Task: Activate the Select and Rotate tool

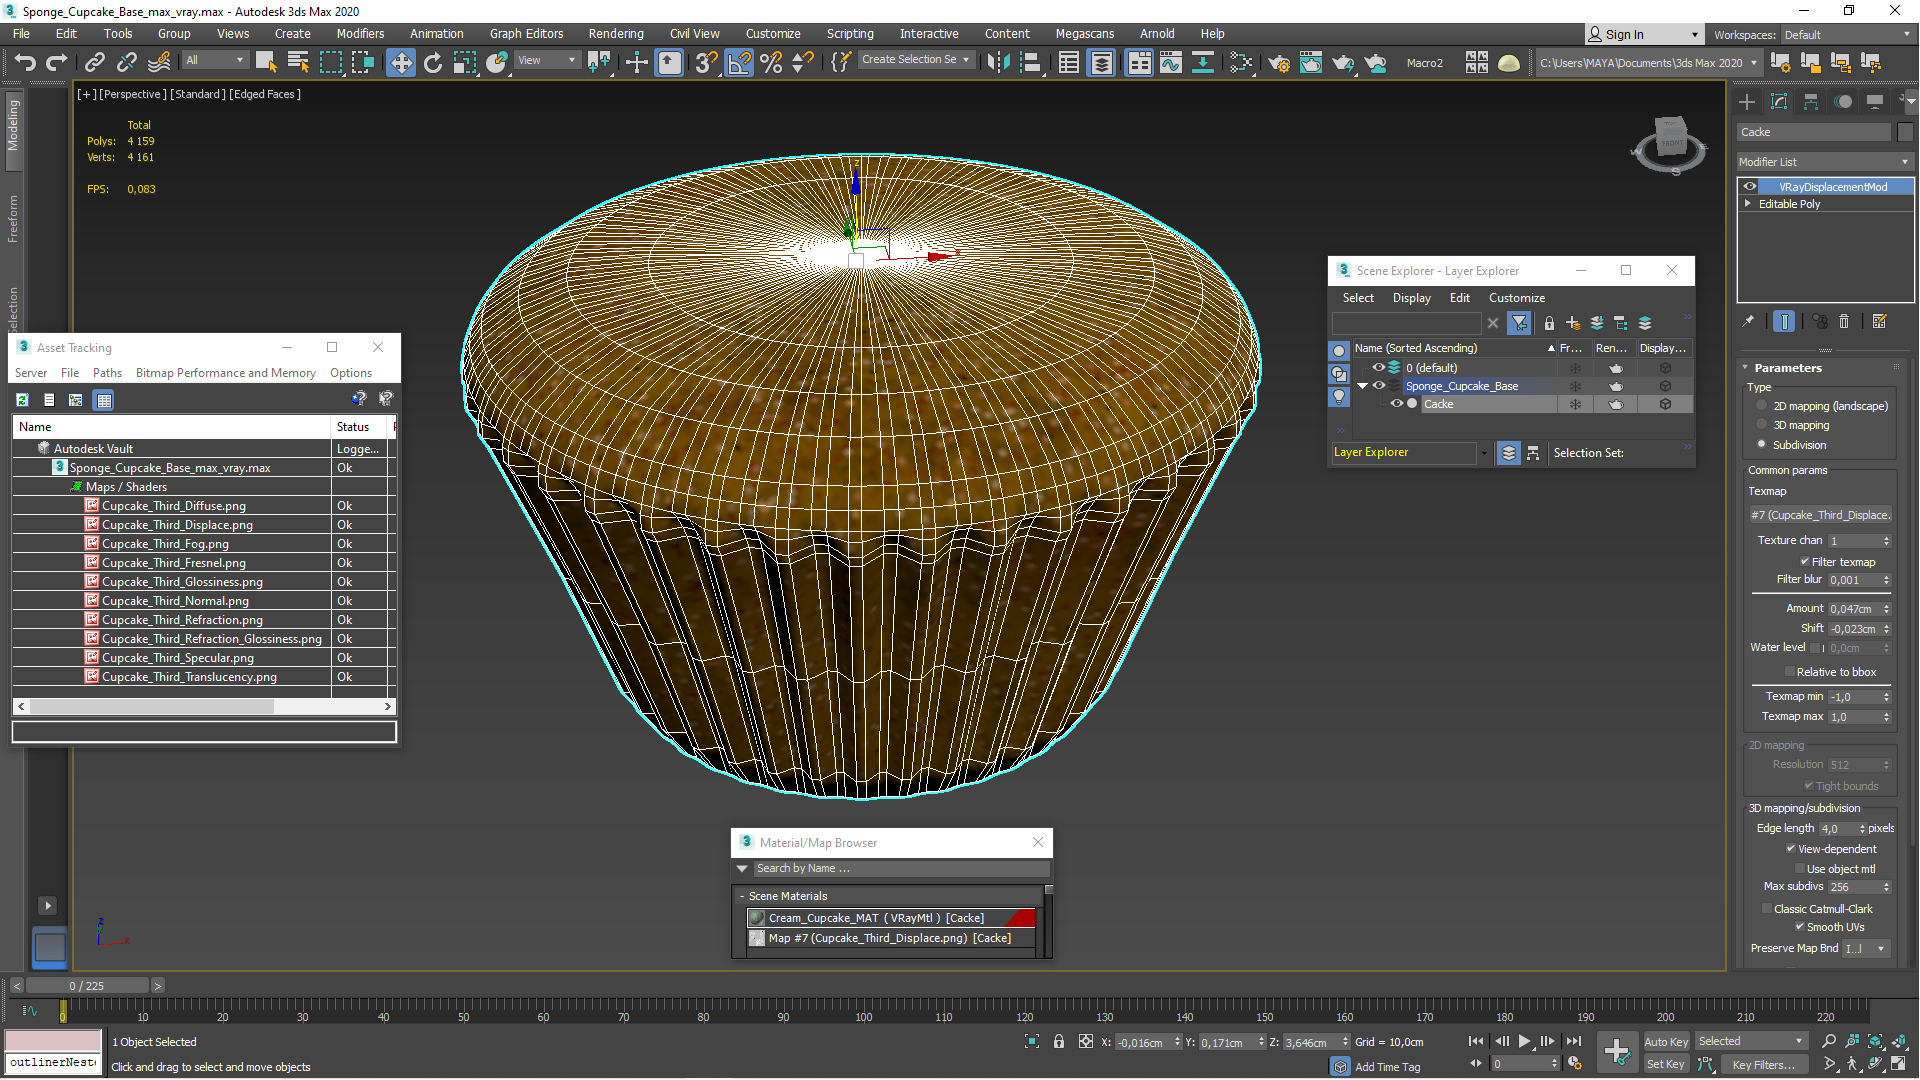Action: coord(432,62)
